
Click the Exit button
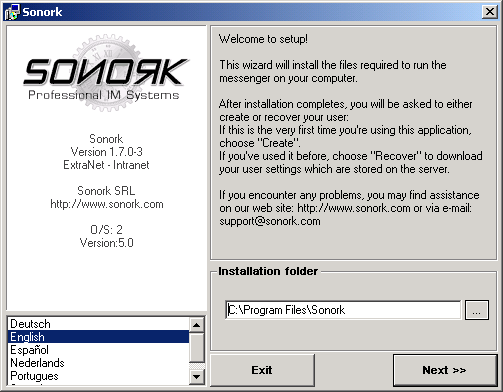pos(262,370)
